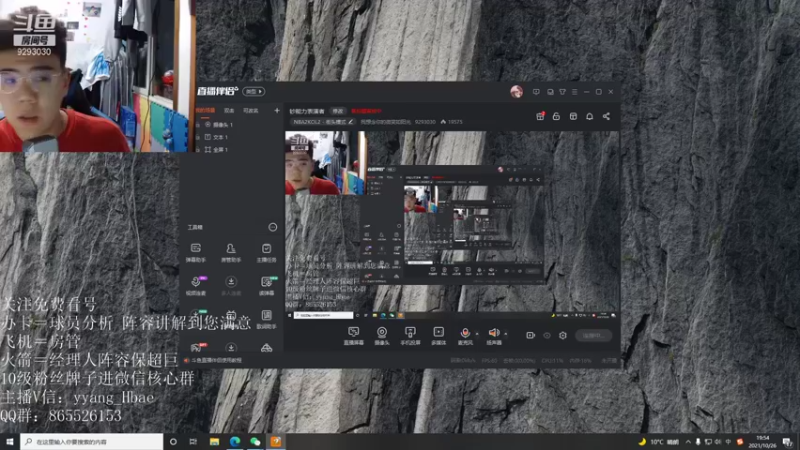The height and width of the screenshot is (450, 800).
Task: Click the 直播中 live status button
Action: coord(593,335)
